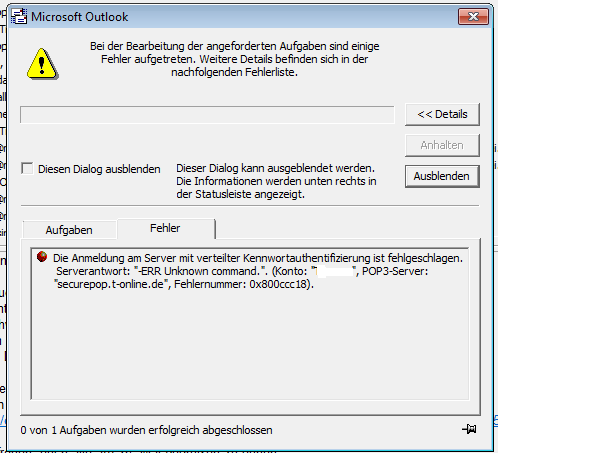The image size is (614, 460).
Task: Enable the 'Diesen Dialog ausblenden' checkbox
Action: pos(27,169)
